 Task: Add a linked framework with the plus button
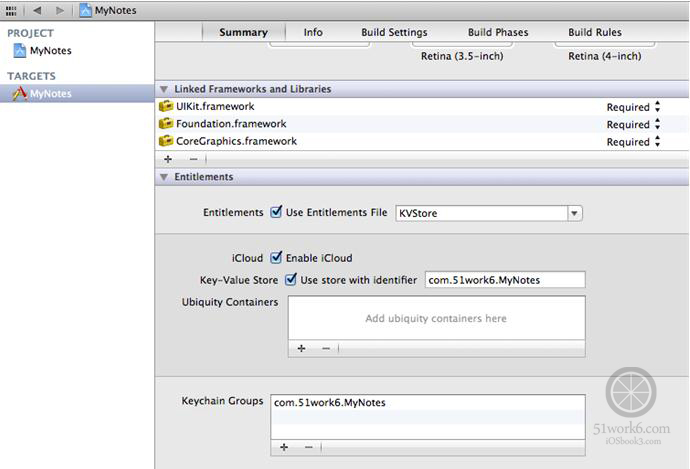pos(168,159)
